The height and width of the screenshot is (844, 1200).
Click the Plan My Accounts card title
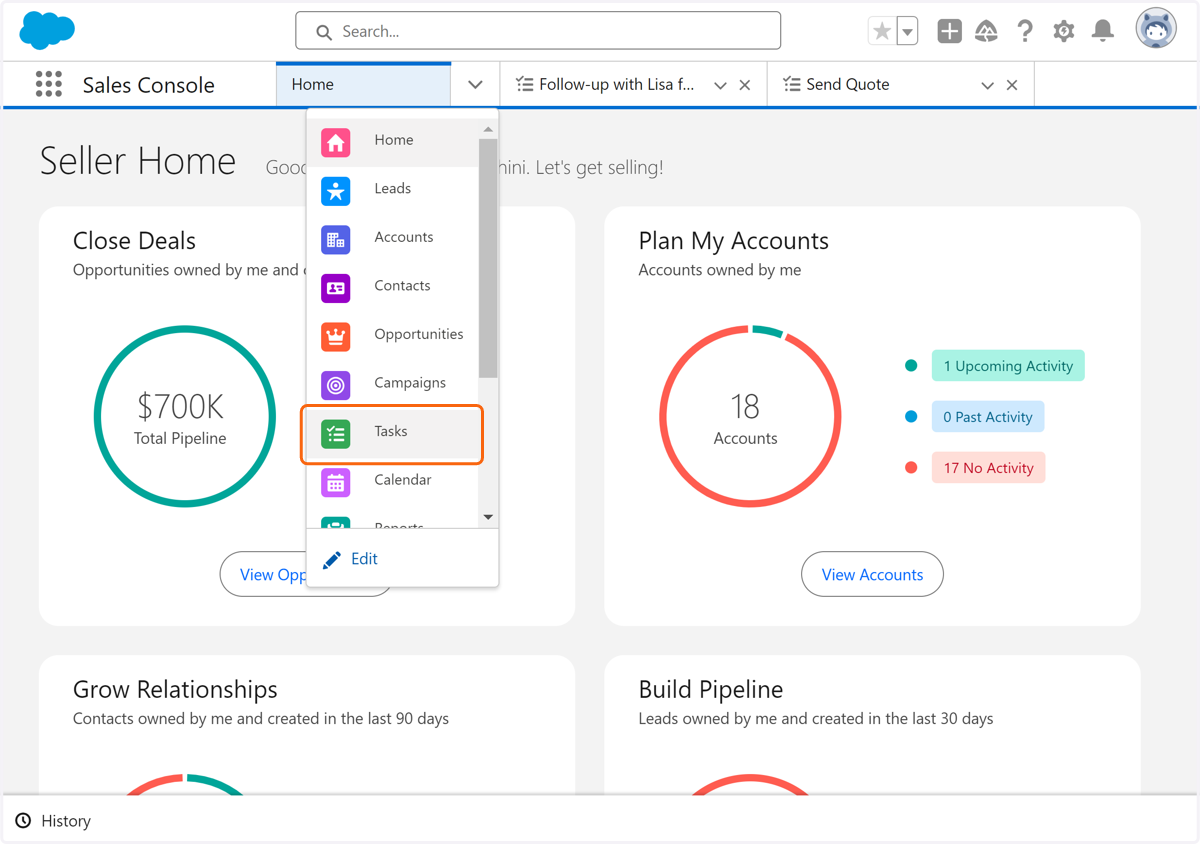tap(734, 241)
